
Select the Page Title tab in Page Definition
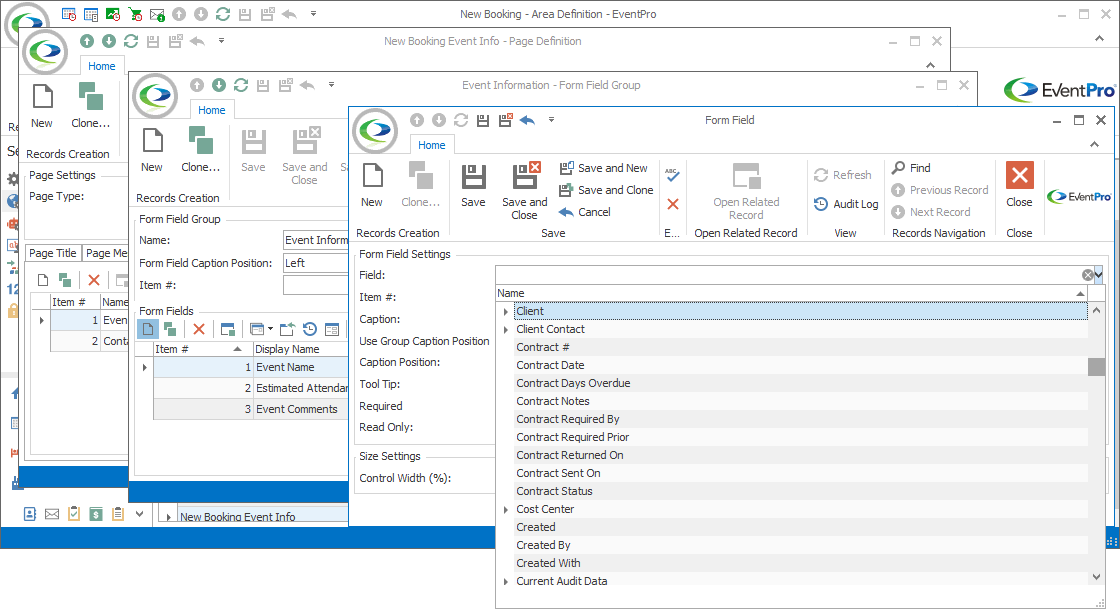pos(53,253)
